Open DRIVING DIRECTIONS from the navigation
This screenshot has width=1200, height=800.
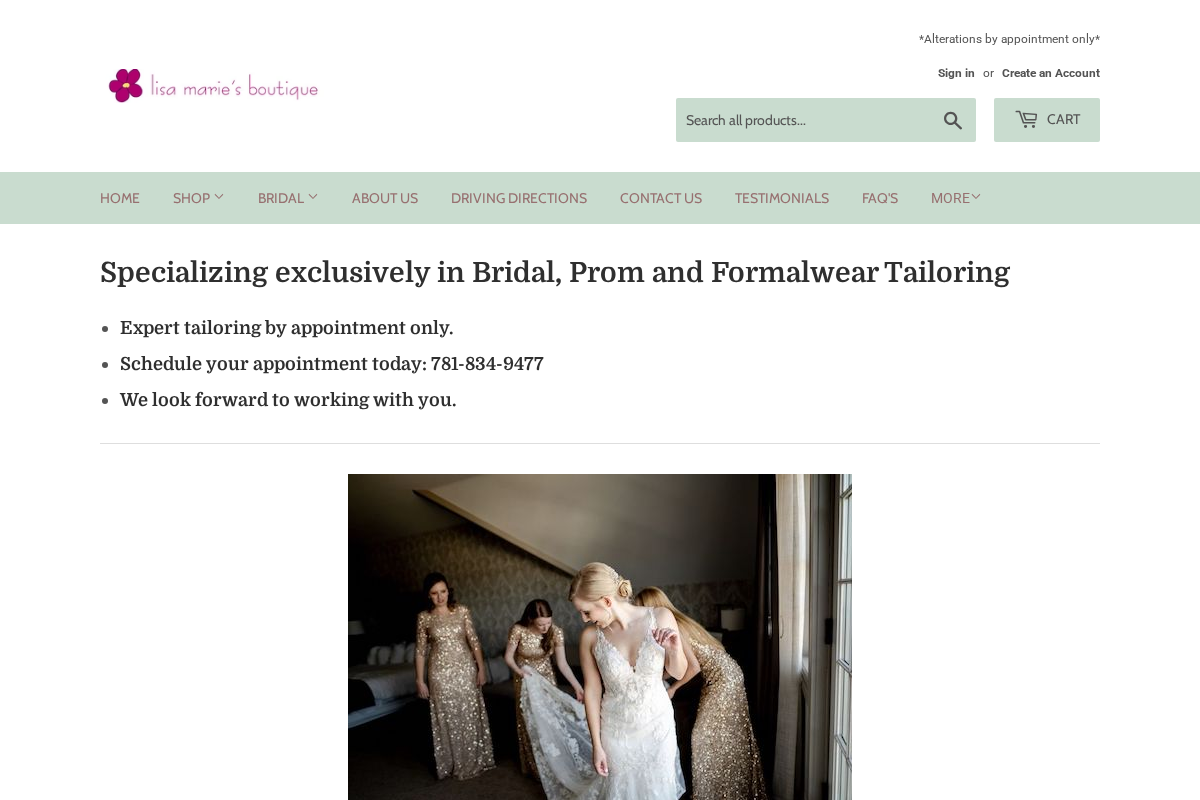click(519, 198)
